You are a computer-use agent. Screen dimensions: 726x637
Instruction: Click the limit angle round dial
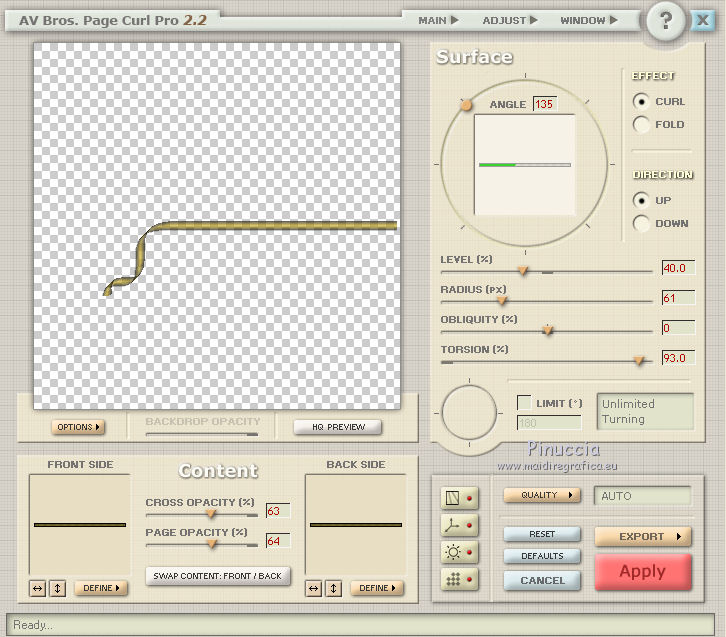click(x=469, y=412)
